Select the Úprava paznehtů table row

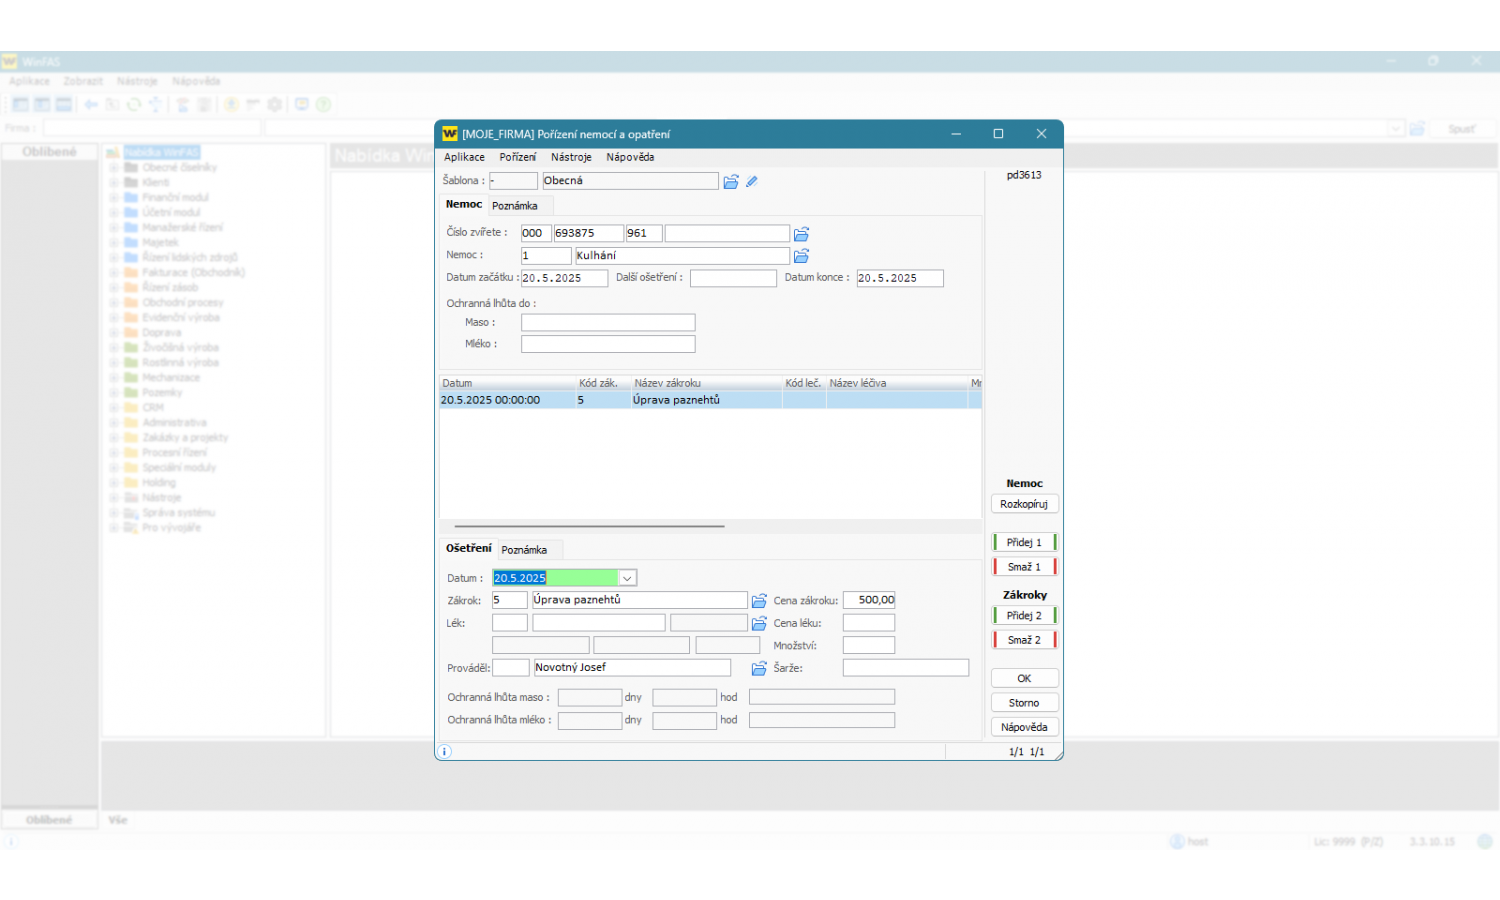[x=676, y=400]
